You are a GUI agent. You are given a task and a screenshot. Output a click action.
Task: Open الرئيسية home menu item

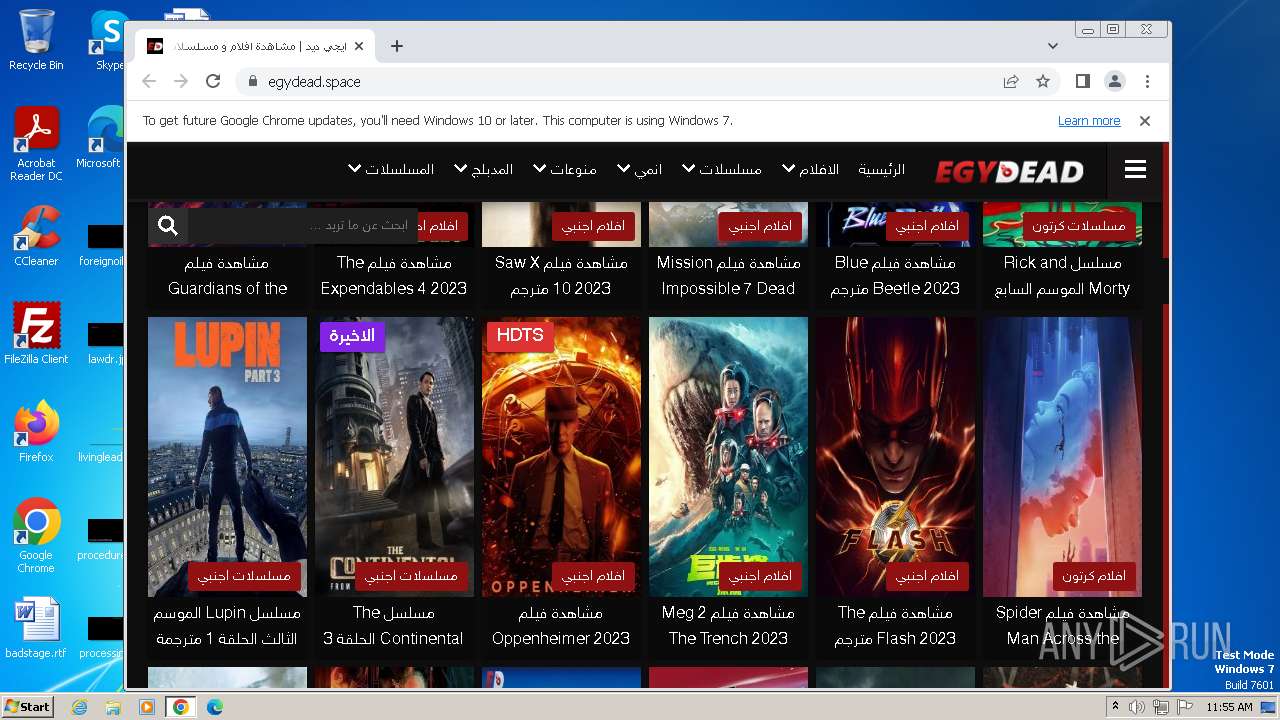point(882,170)
